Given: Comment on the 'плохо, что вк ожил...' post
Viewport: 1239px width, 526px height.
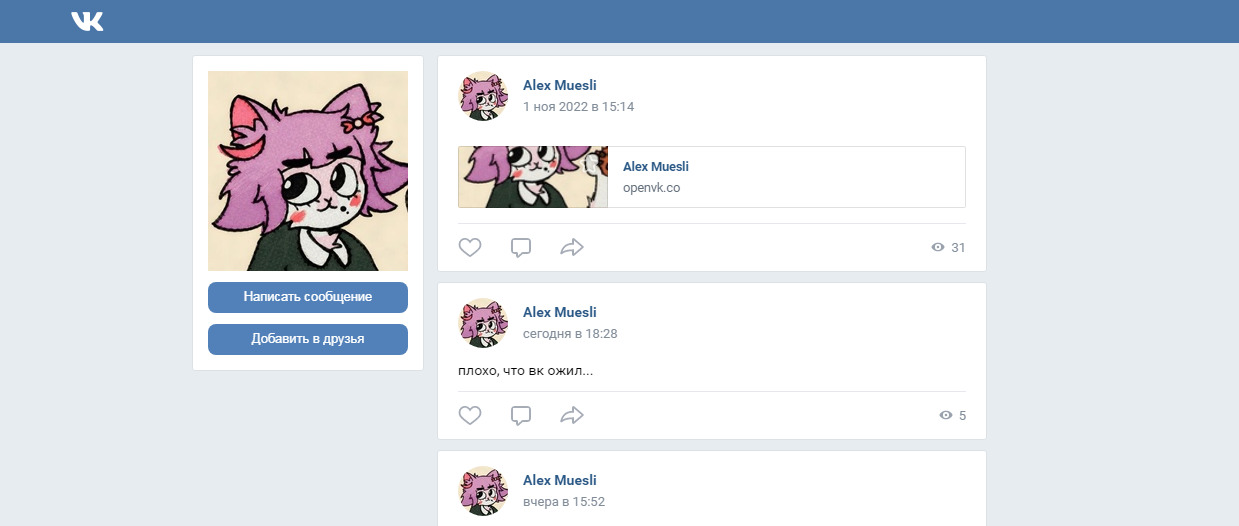Looking at the screenshot, I should tap(521, 415).
